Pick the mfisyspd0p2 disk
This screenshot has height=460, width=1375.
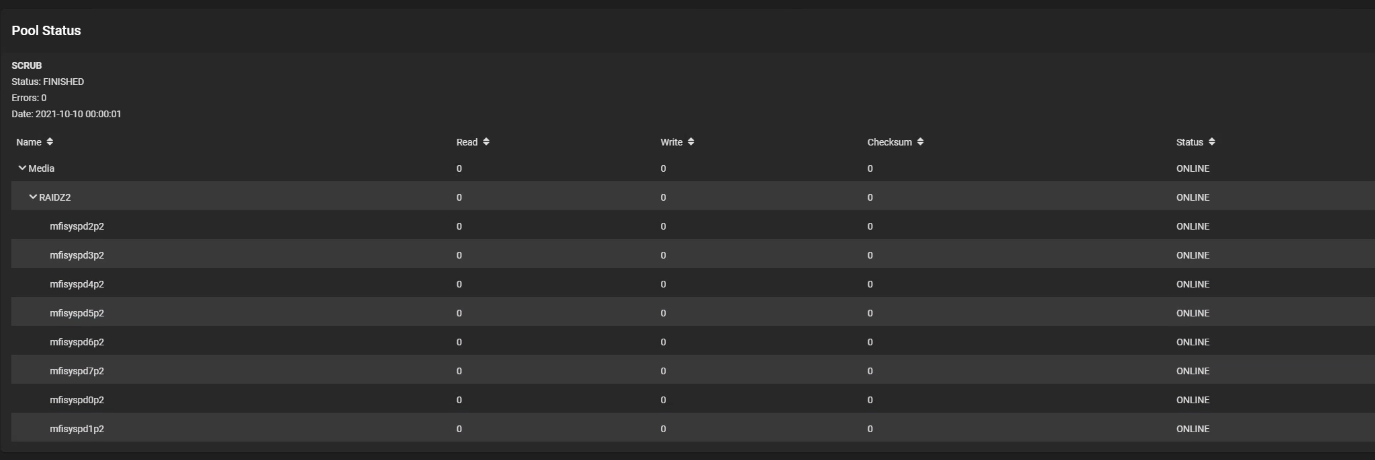[x=77, y=400]
